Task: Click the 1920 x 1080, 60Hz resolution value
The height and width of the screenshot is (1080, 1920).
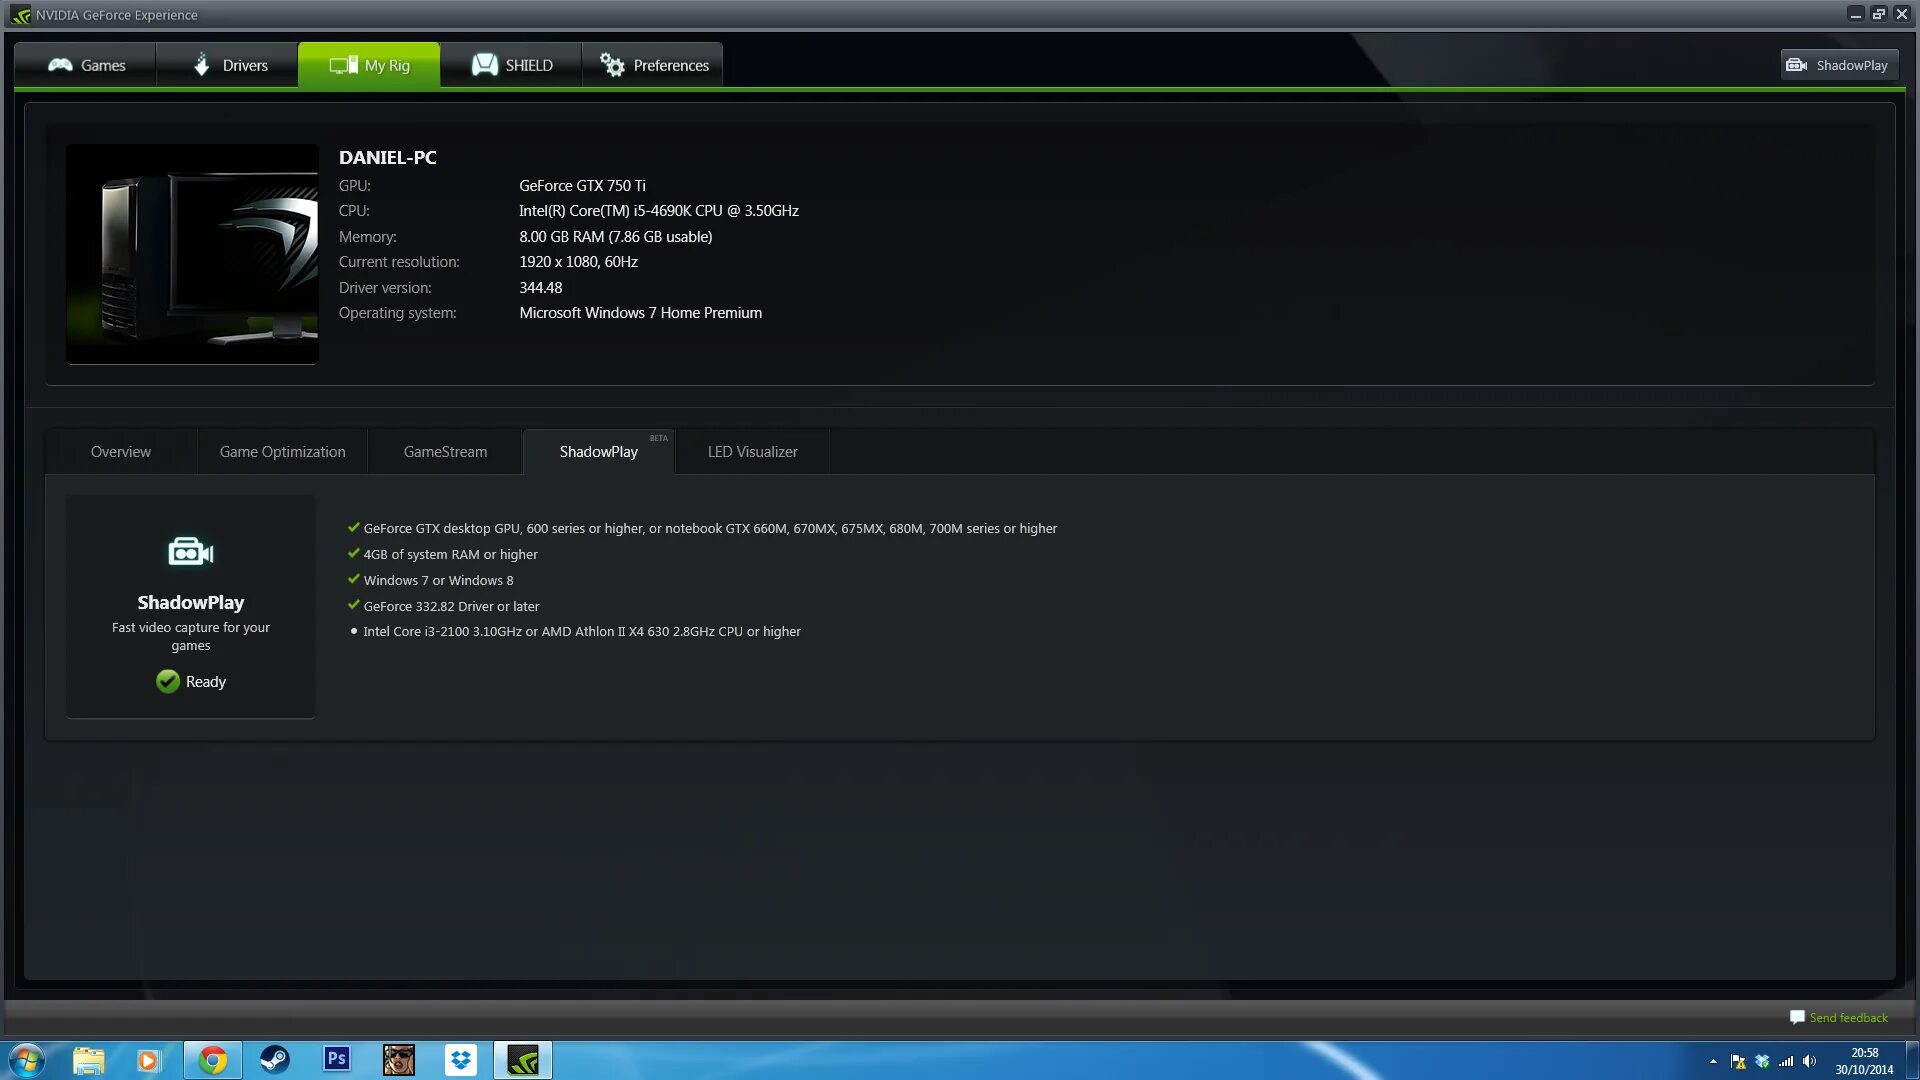Action: coord(578,262)
